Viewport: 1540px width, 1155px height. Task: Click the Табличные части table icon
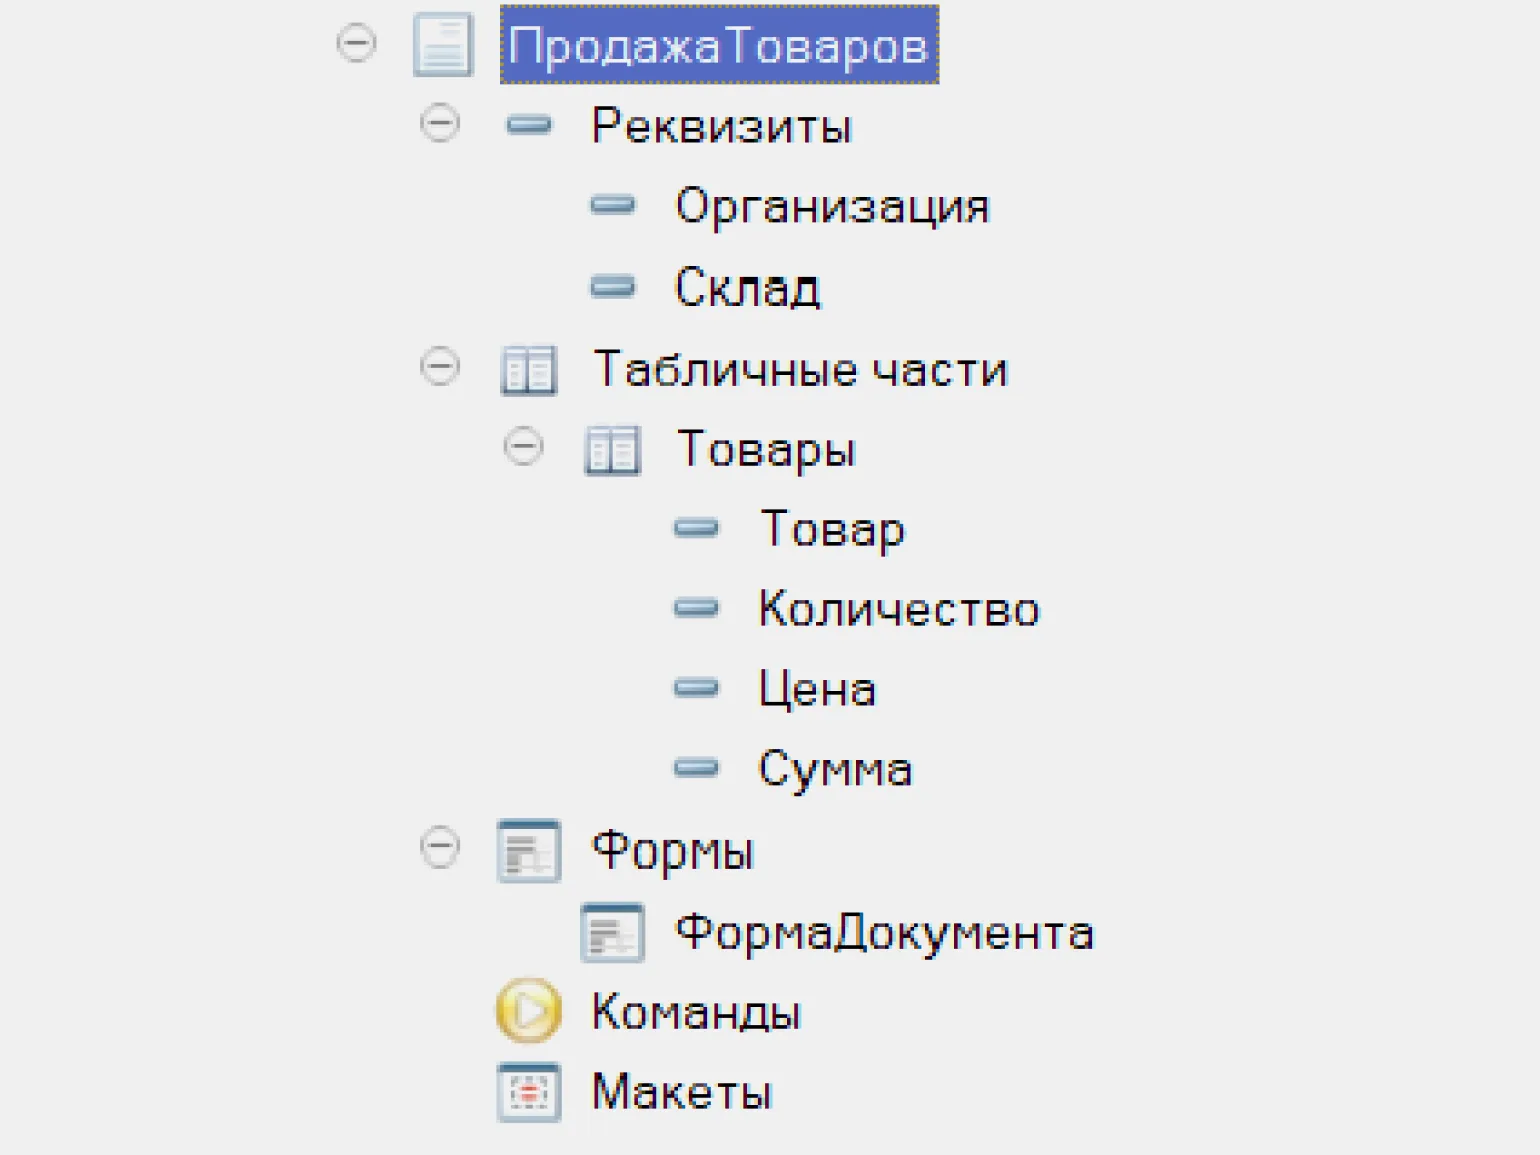point(529,370)
